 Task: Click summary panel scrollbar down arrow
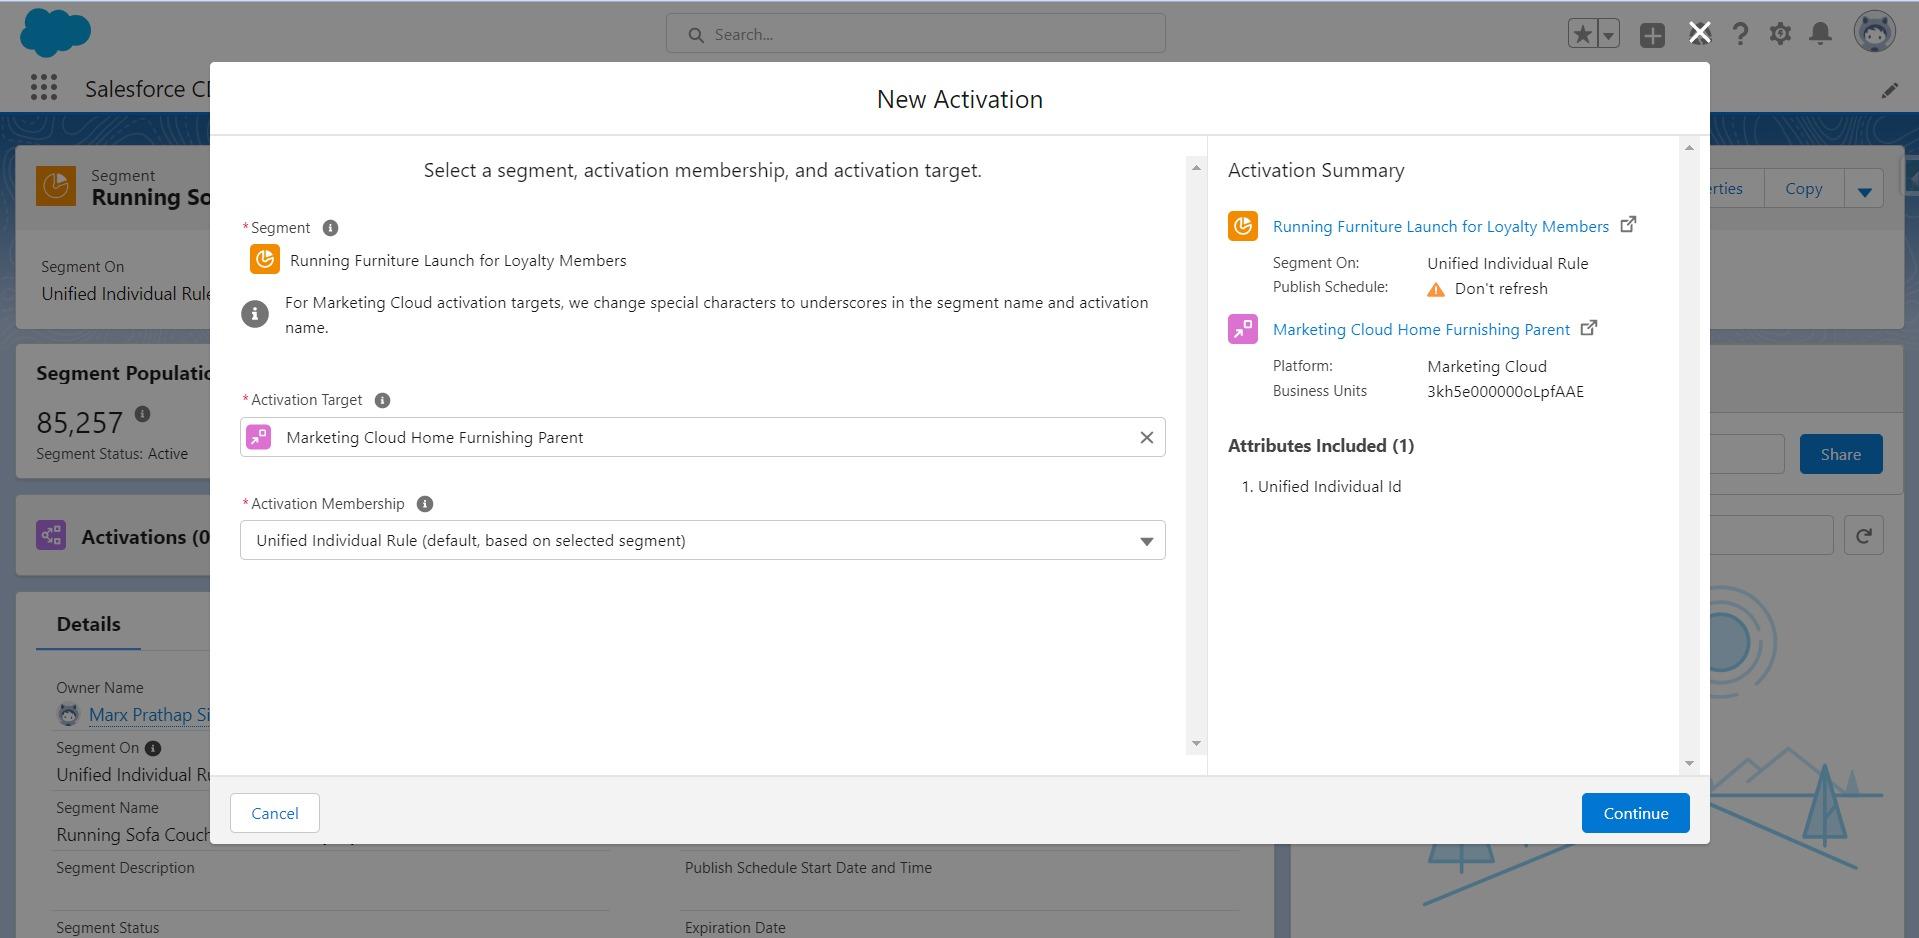pos(1689,764)
